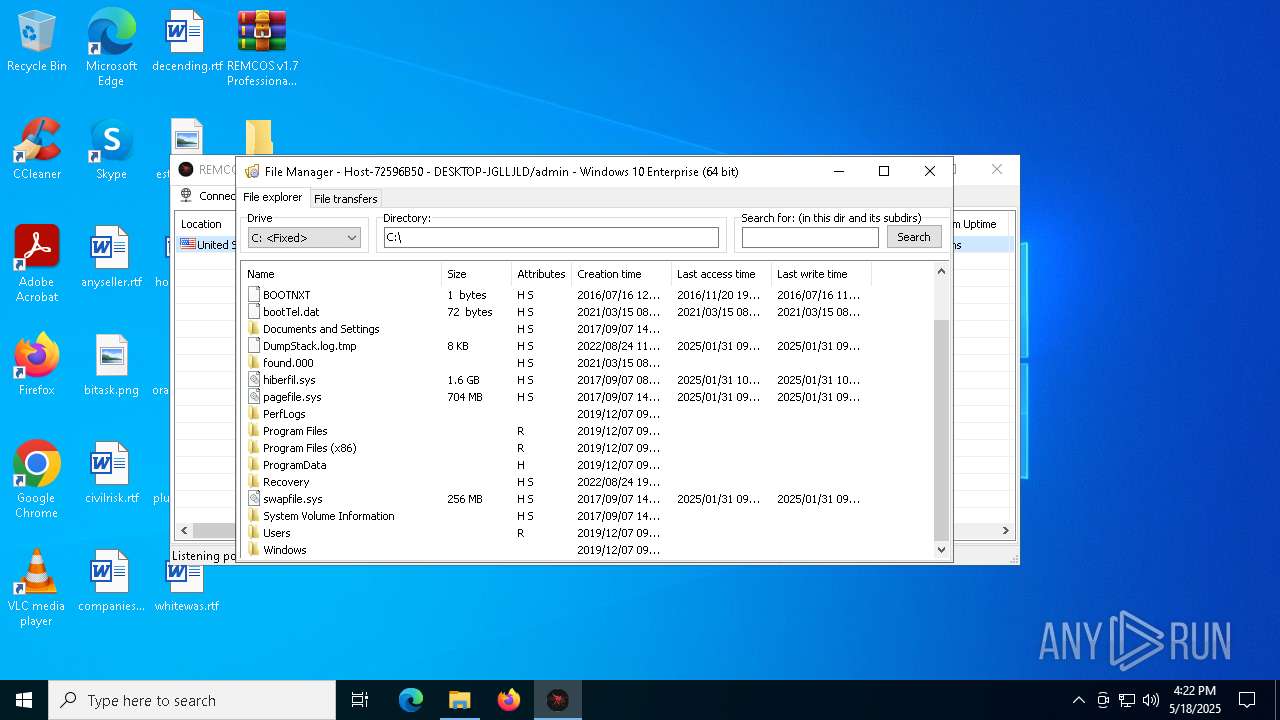Sort by Last write time column
The height and width of the screenshot is (720, 1280).
(821, 274)
